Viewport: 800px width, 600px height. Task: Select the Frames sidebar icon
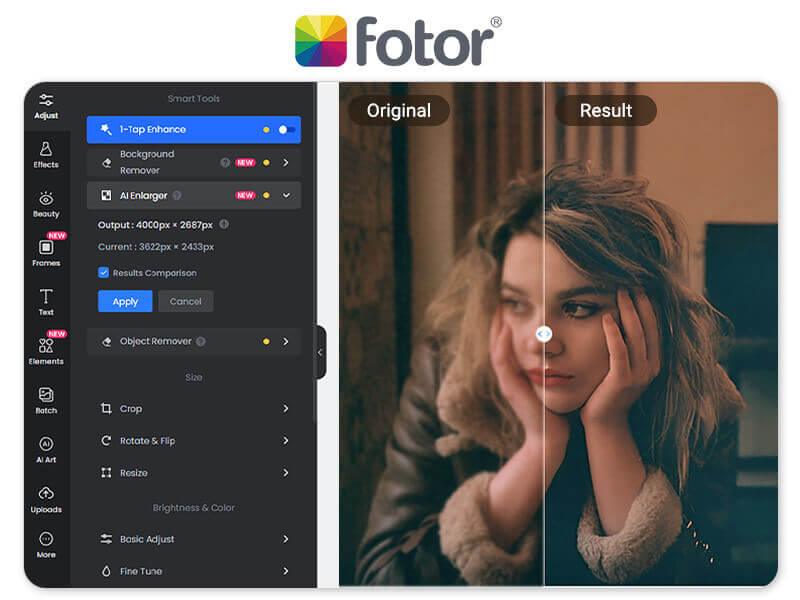(46, 252)
